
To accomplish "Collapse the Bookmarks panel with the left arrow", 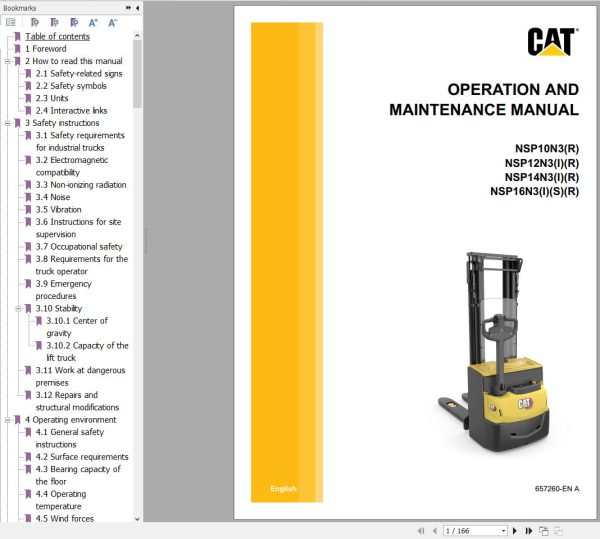I will [137, 8].
